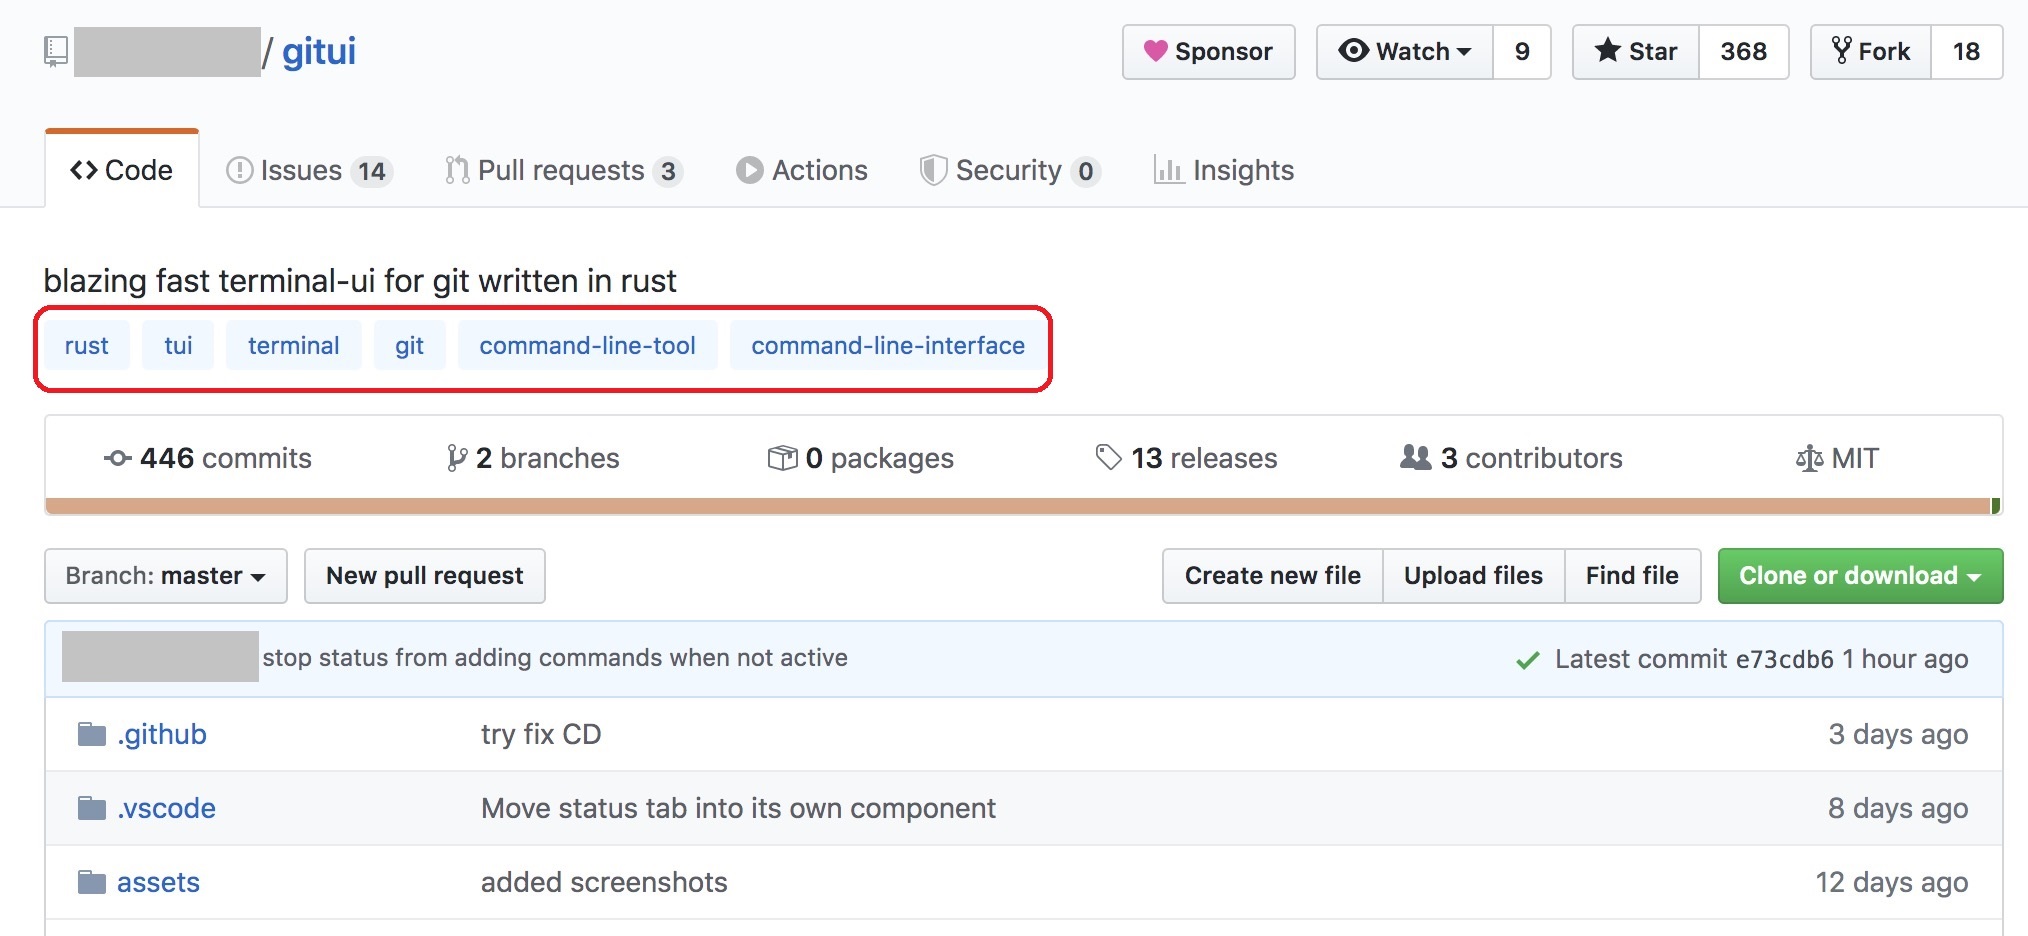This screenshot has height=936, width=2028.
Task: Open the .vscode folder
Action: 166,808
